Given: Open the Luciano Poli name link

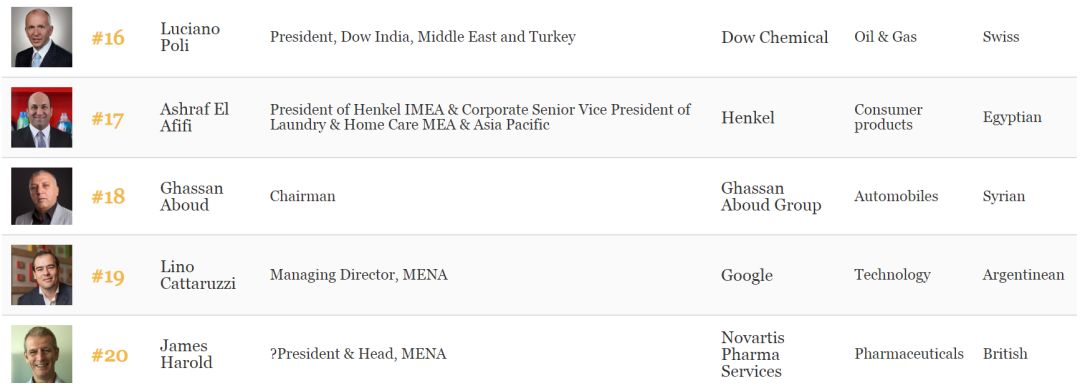Looking at the screenshot, I should click(x=190, y=37).
